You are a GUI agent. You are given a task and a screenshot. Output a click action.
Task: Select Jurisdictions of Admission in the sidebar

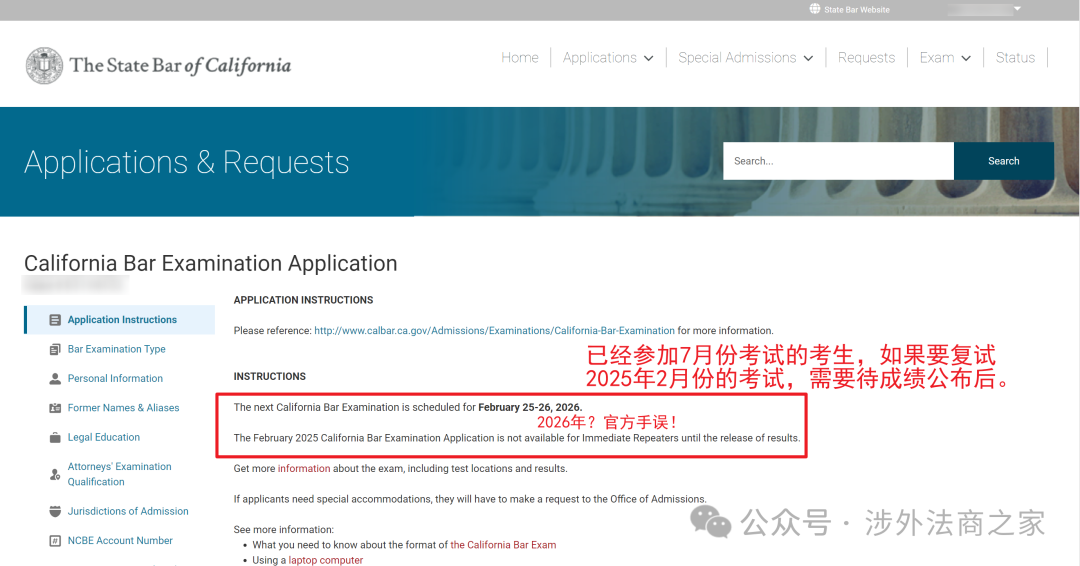pos(127,511)
